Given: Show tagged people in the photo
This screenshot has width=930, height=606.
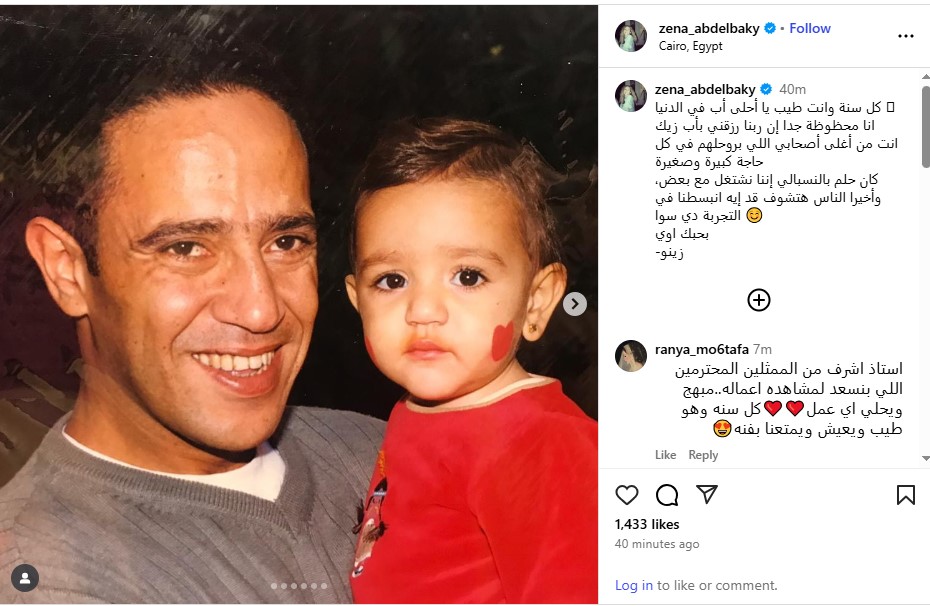Looking at the screenshot, I should [x=25, y=578].
